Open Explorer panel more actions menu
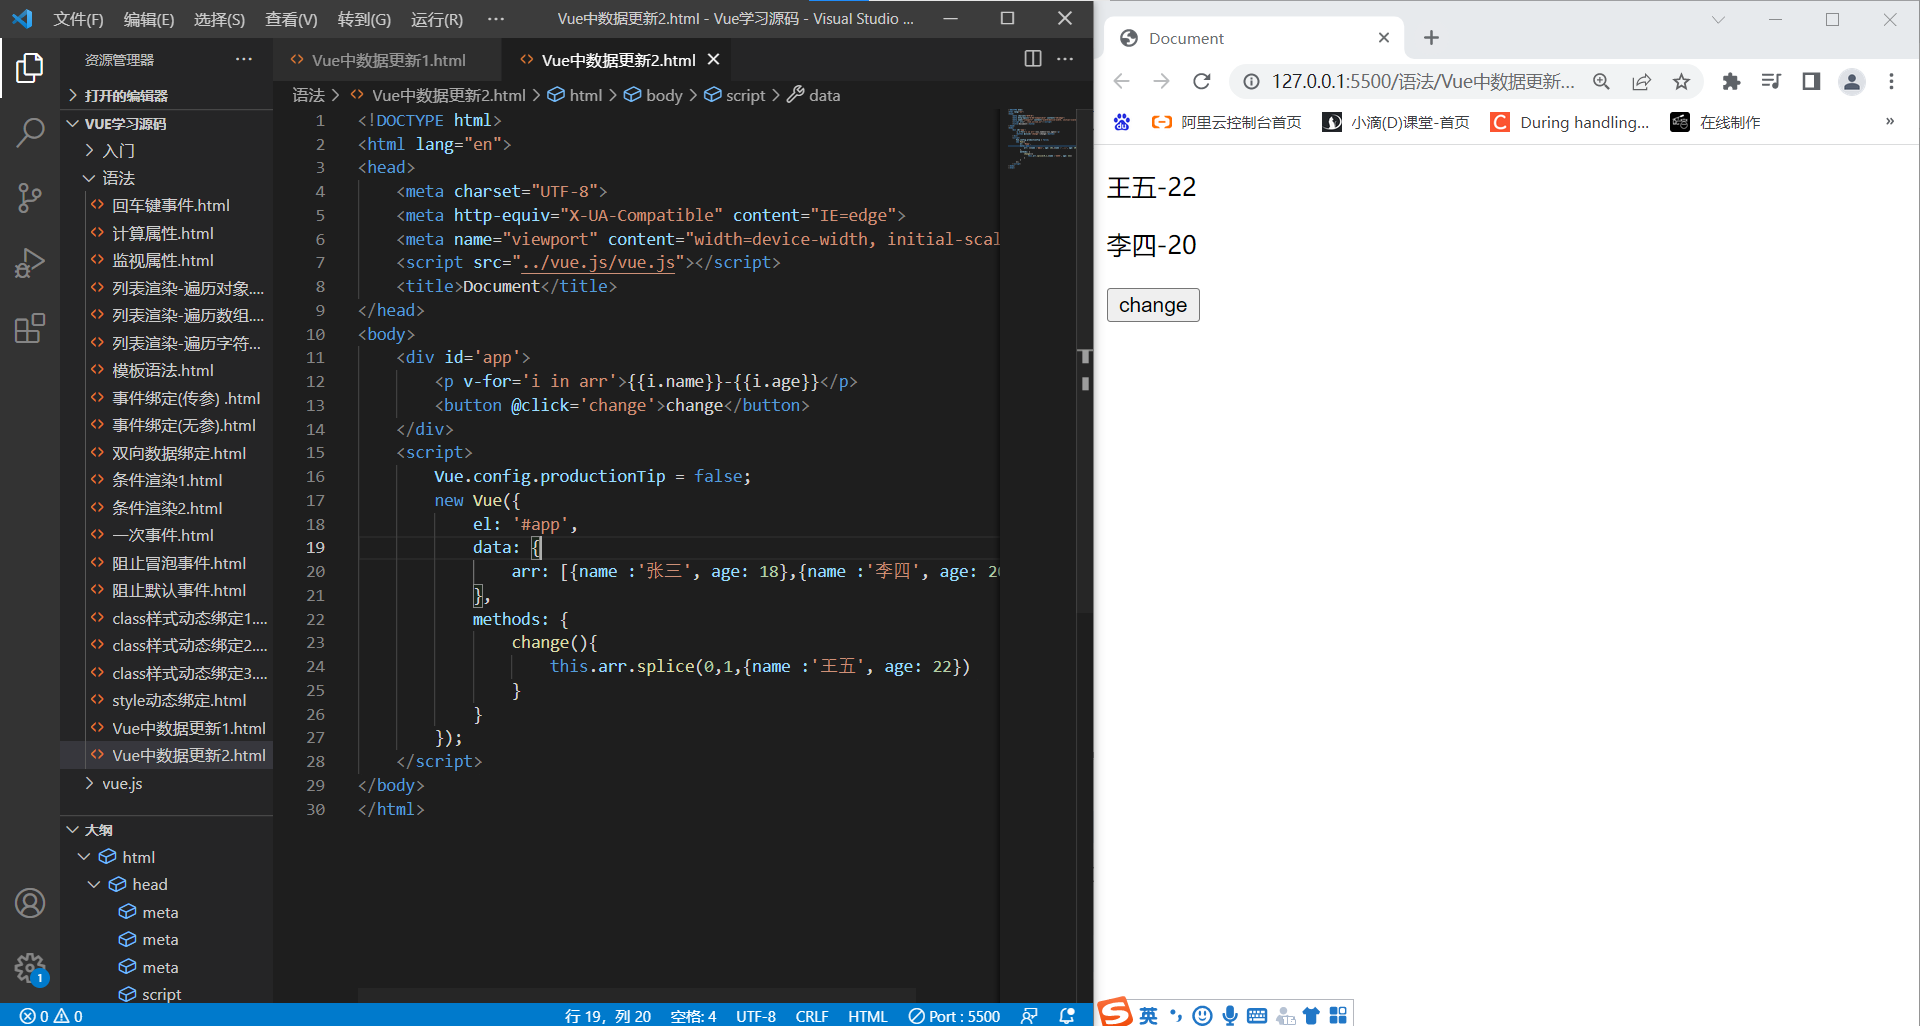This screenshot has width=1920, height=1026. point(244,60)
